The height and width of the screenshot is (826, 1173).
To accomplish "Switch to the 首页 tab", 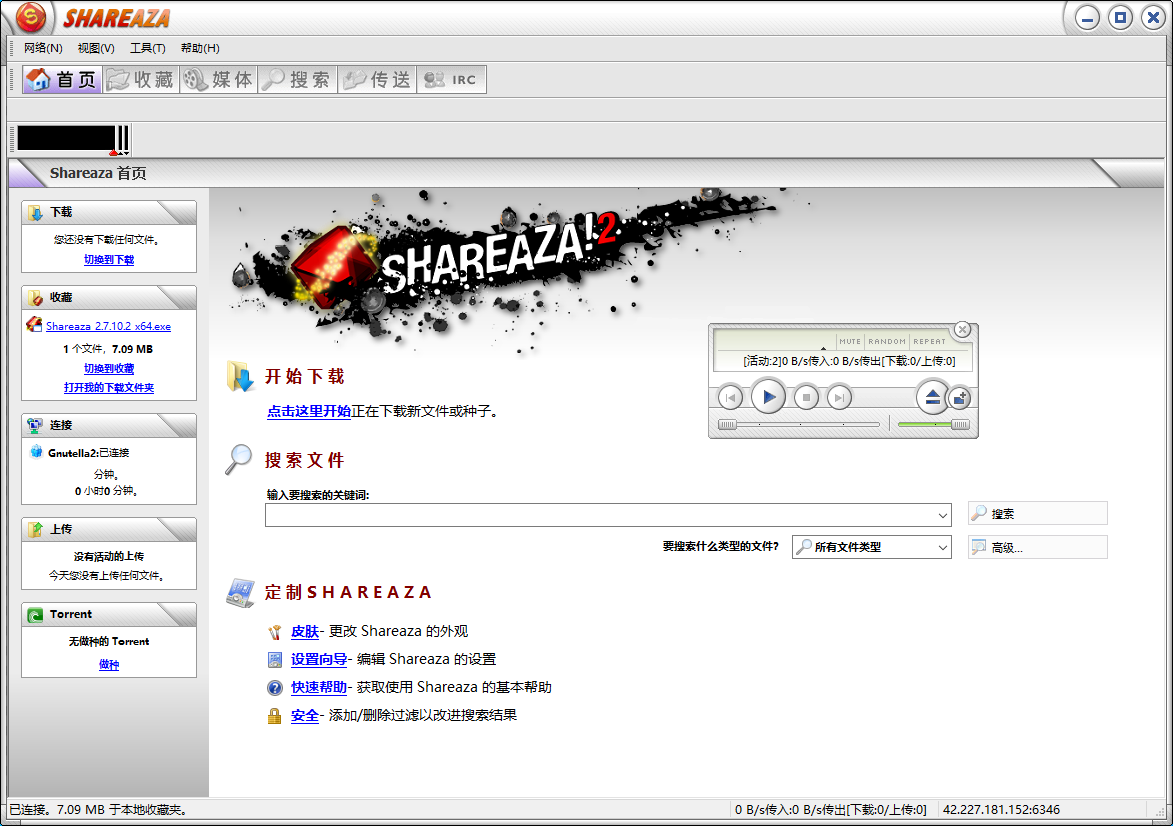I will pos(62,79).
